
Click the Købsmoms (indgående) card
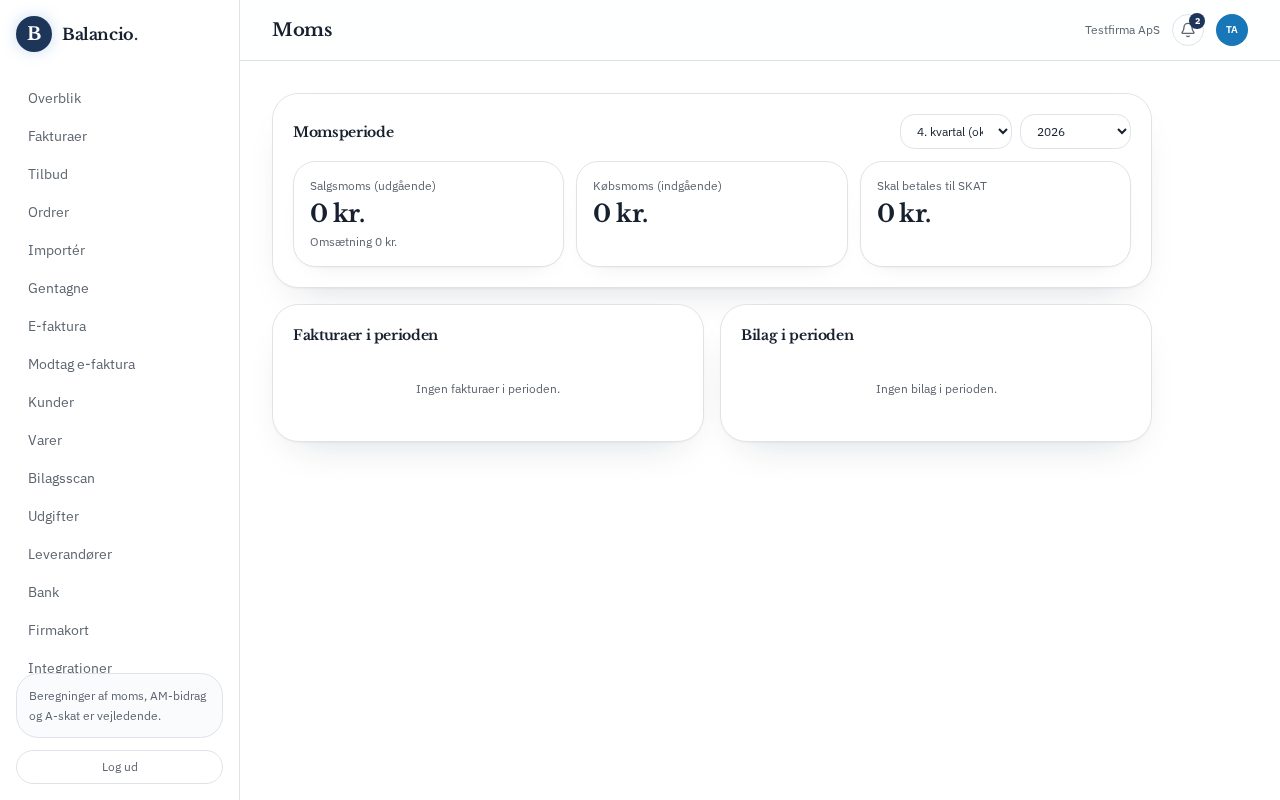[x=712, y=214]
